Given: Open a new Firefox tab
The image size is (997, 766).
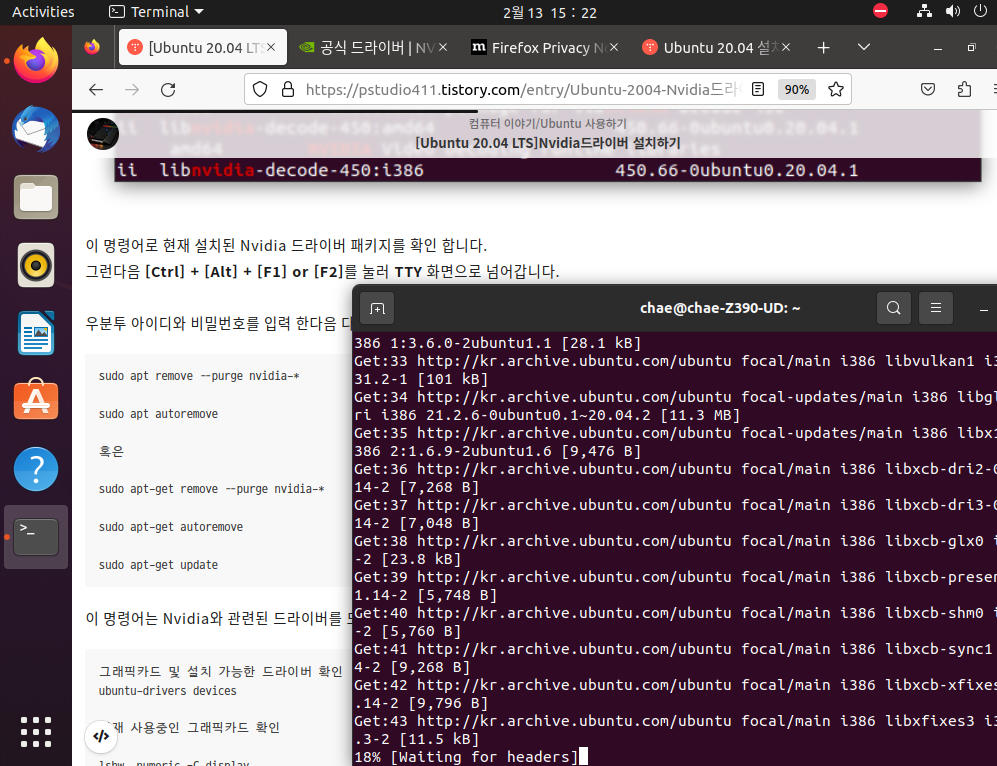Looking at the screenshot, I should pos(823,48).
